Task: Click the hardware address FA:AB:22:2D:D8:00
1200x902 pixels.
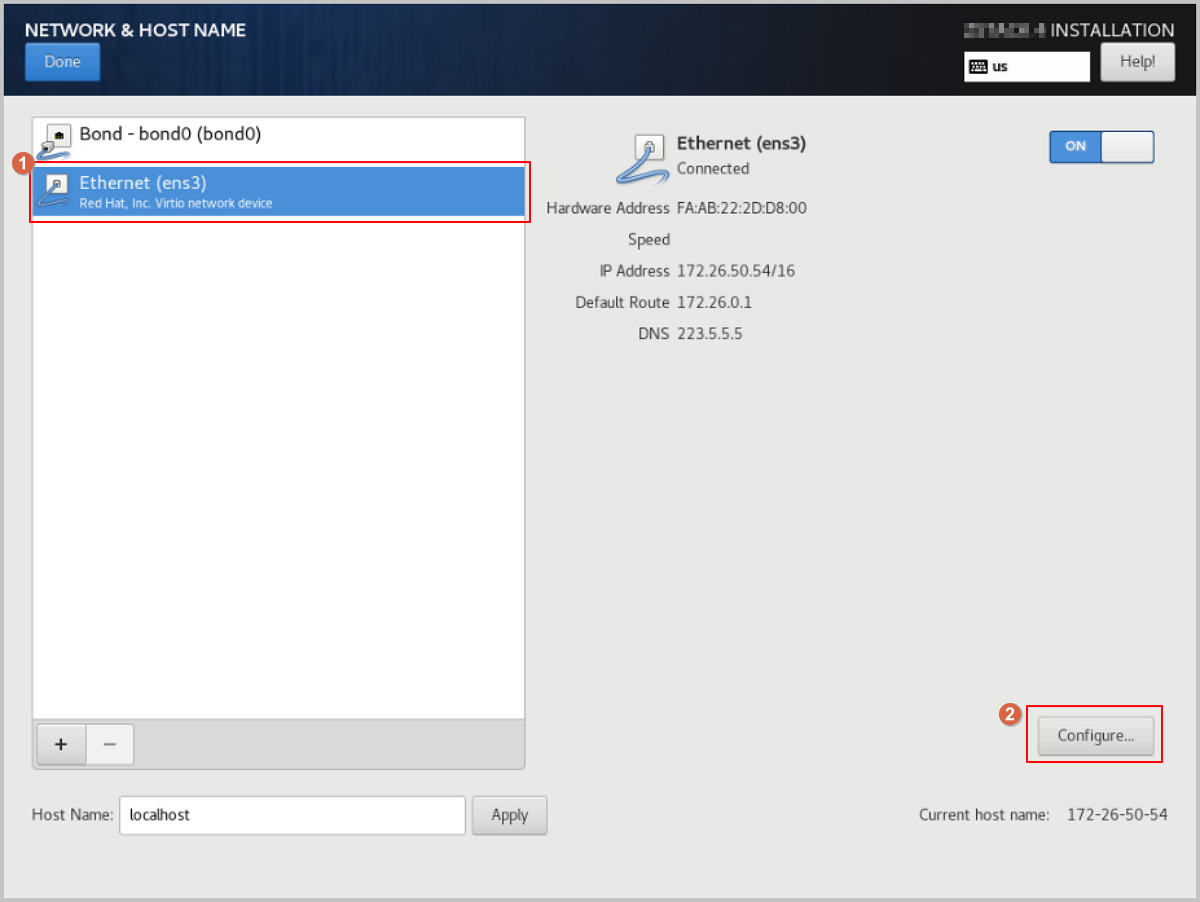Action: click(x=741, y=208)
